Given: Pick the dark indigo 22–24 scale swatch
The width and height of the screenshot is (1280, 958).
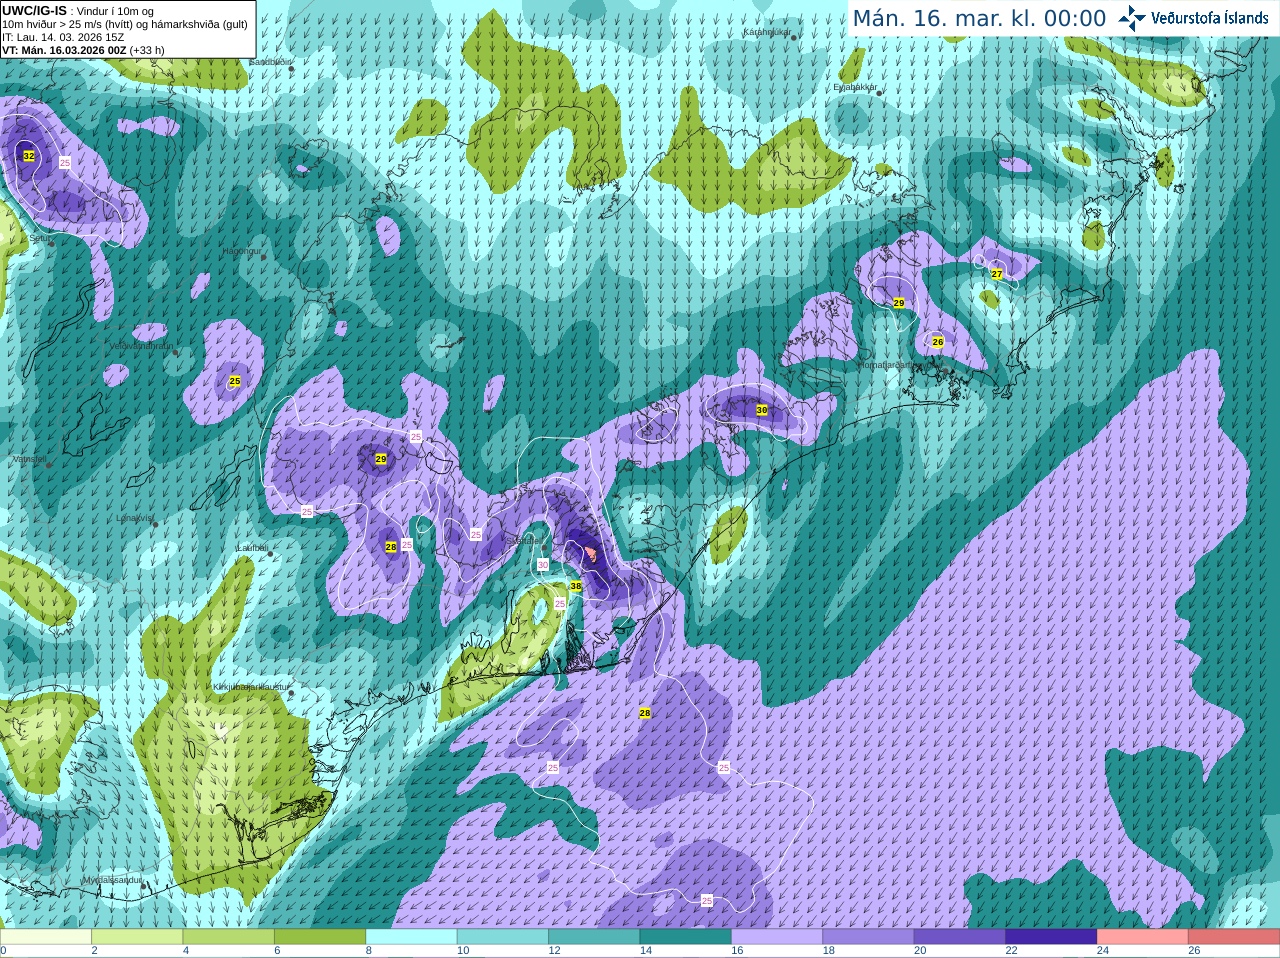Looking at the screenshot, I should pyautogui.click(x=1051, y=937).
